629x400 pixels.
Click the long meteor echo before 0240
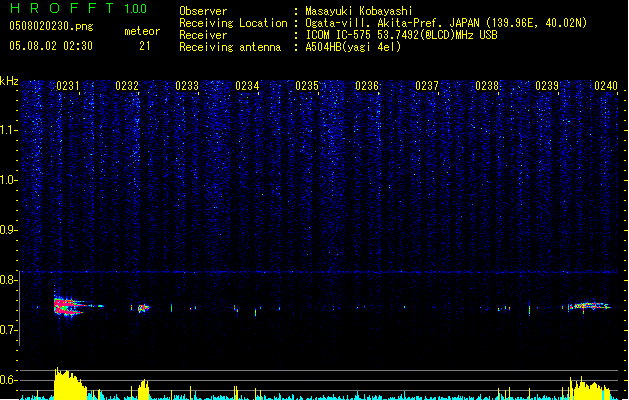point(590,306)
